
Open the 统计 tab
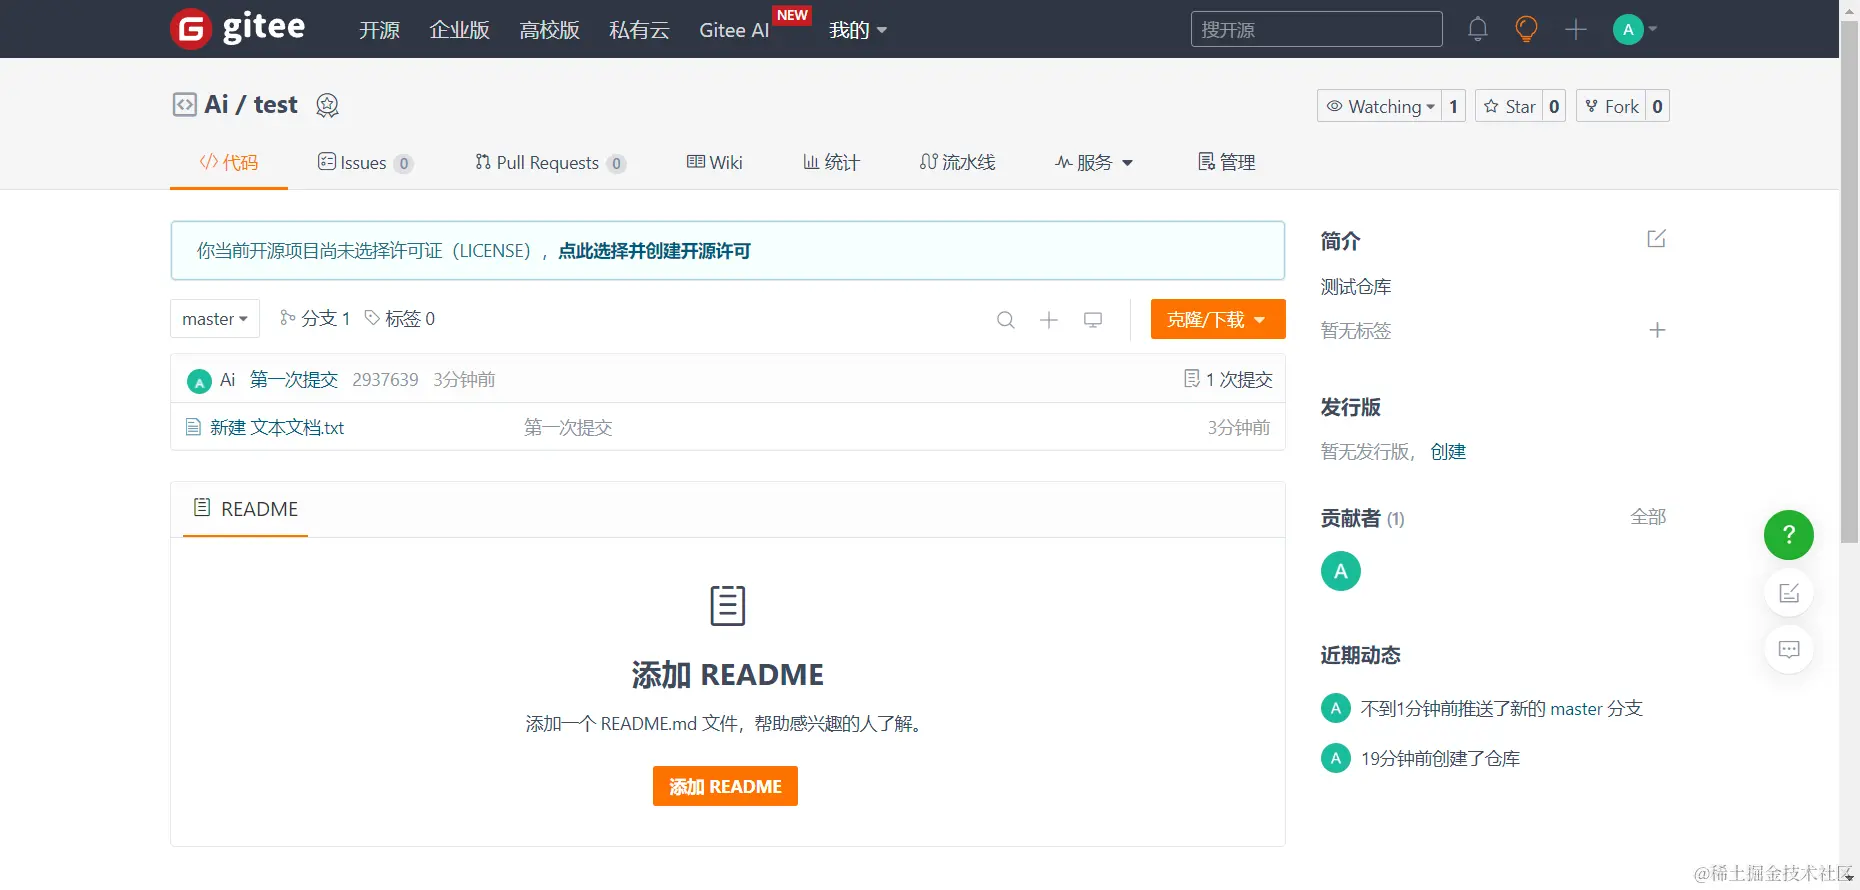click(831, 162)
